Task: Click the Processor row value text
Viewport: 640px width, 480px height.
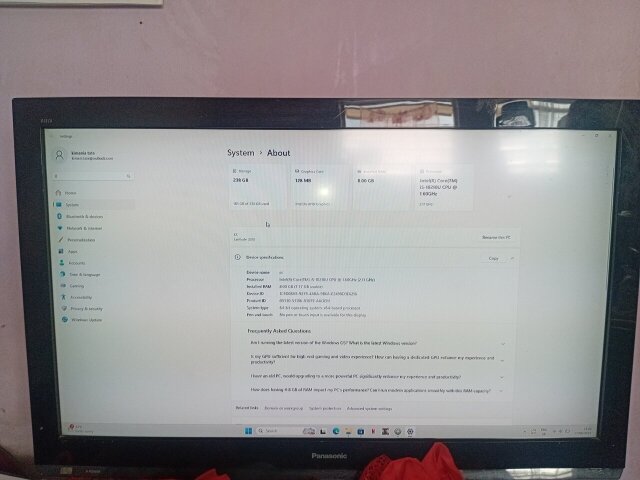Action: [x=327, y=280]
